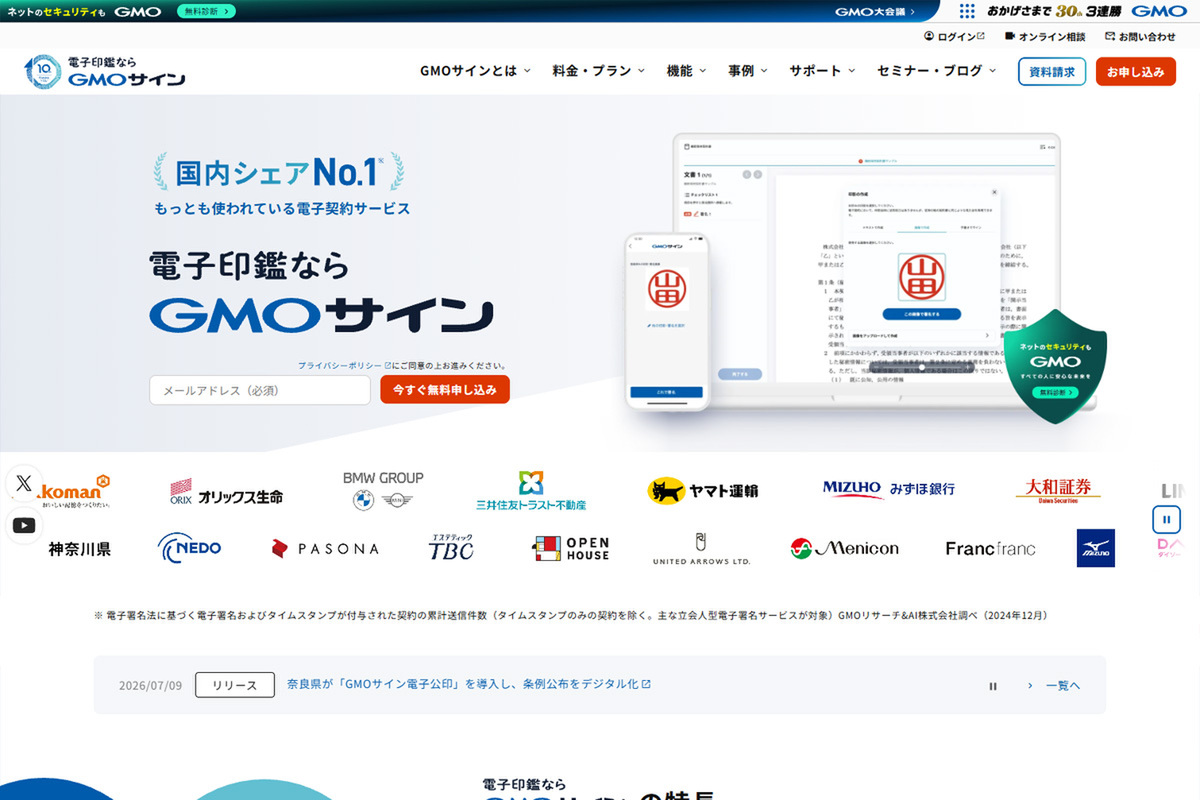Expand the セミナー・ブログ menu
The image size is (1200, 800).
coord(937,71)
